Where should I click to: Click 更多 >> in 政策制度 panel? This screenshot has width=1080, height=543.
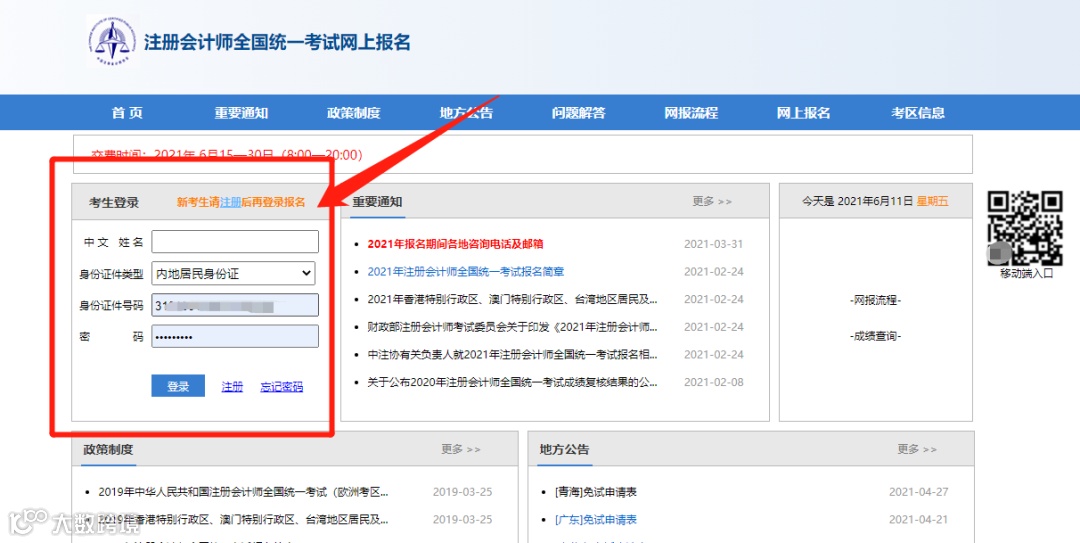461,449
